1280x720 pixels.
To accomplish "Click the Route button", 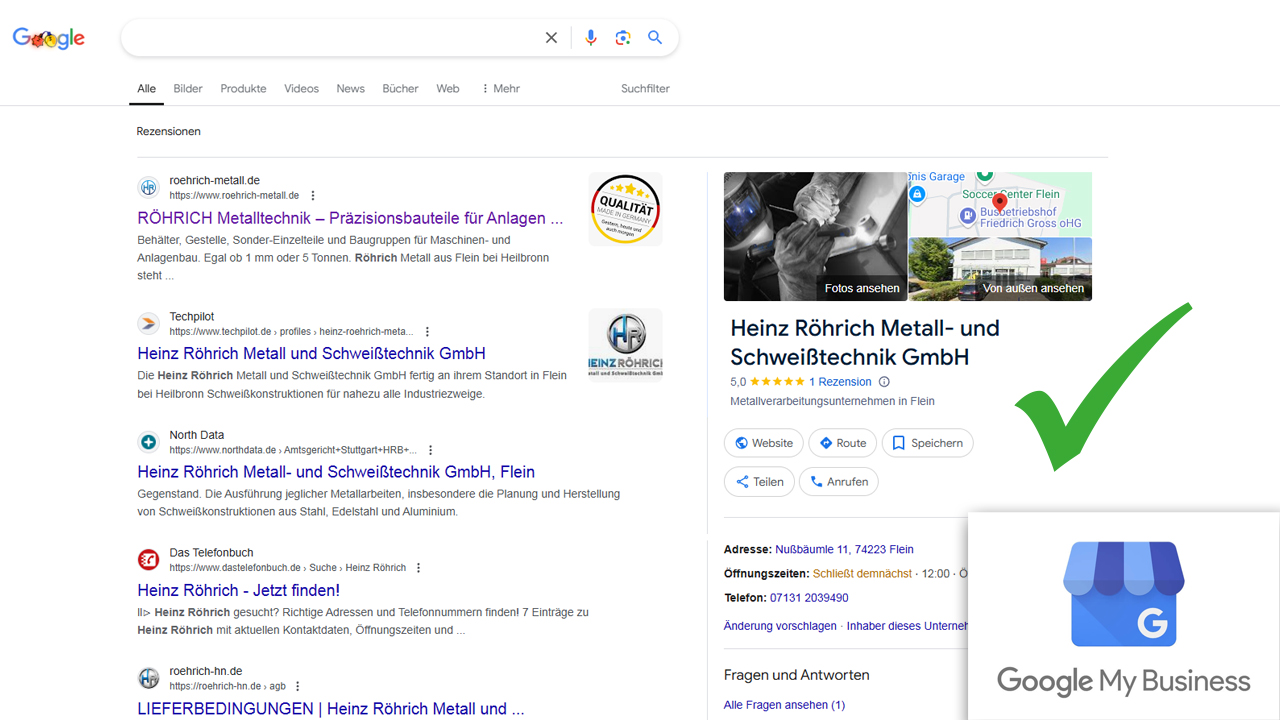I will click(x=842, y=443).
